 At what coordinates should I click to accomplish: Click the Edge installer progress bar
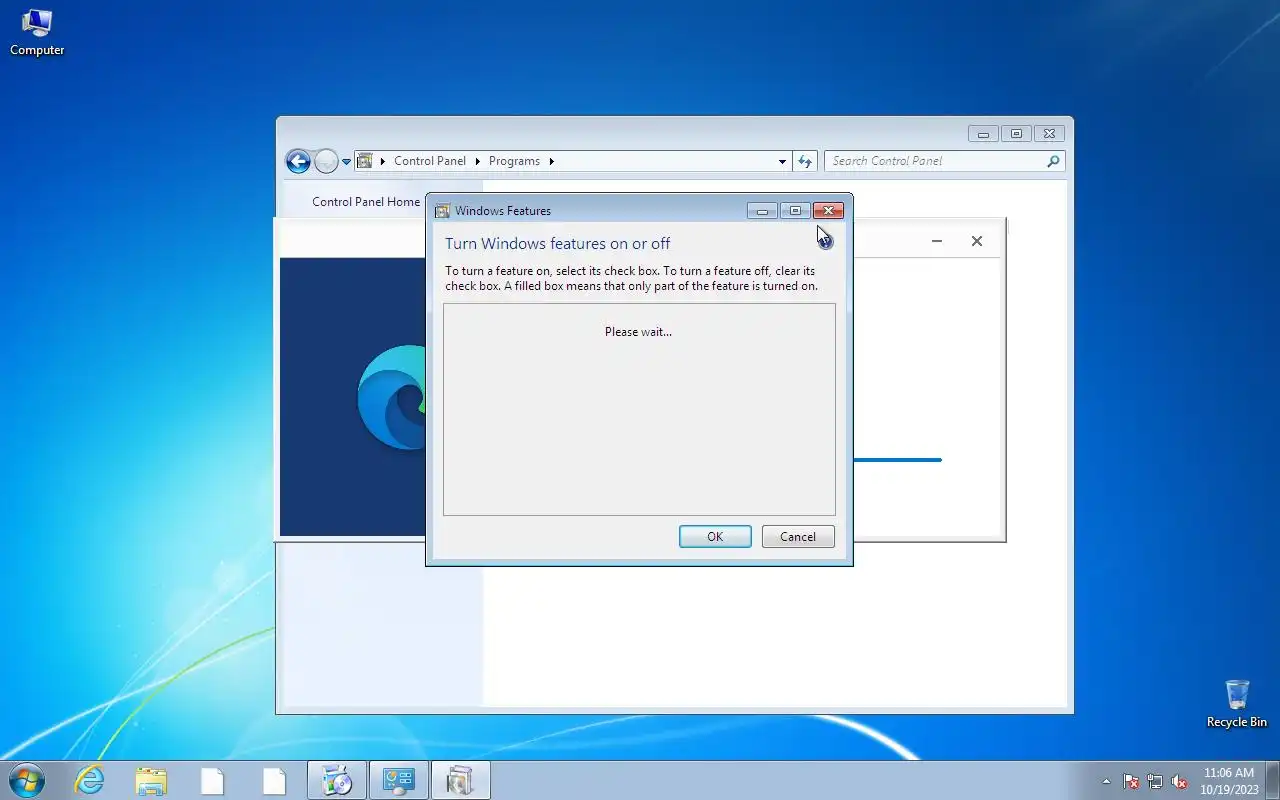pyautogui.click(x=897, y=460)
